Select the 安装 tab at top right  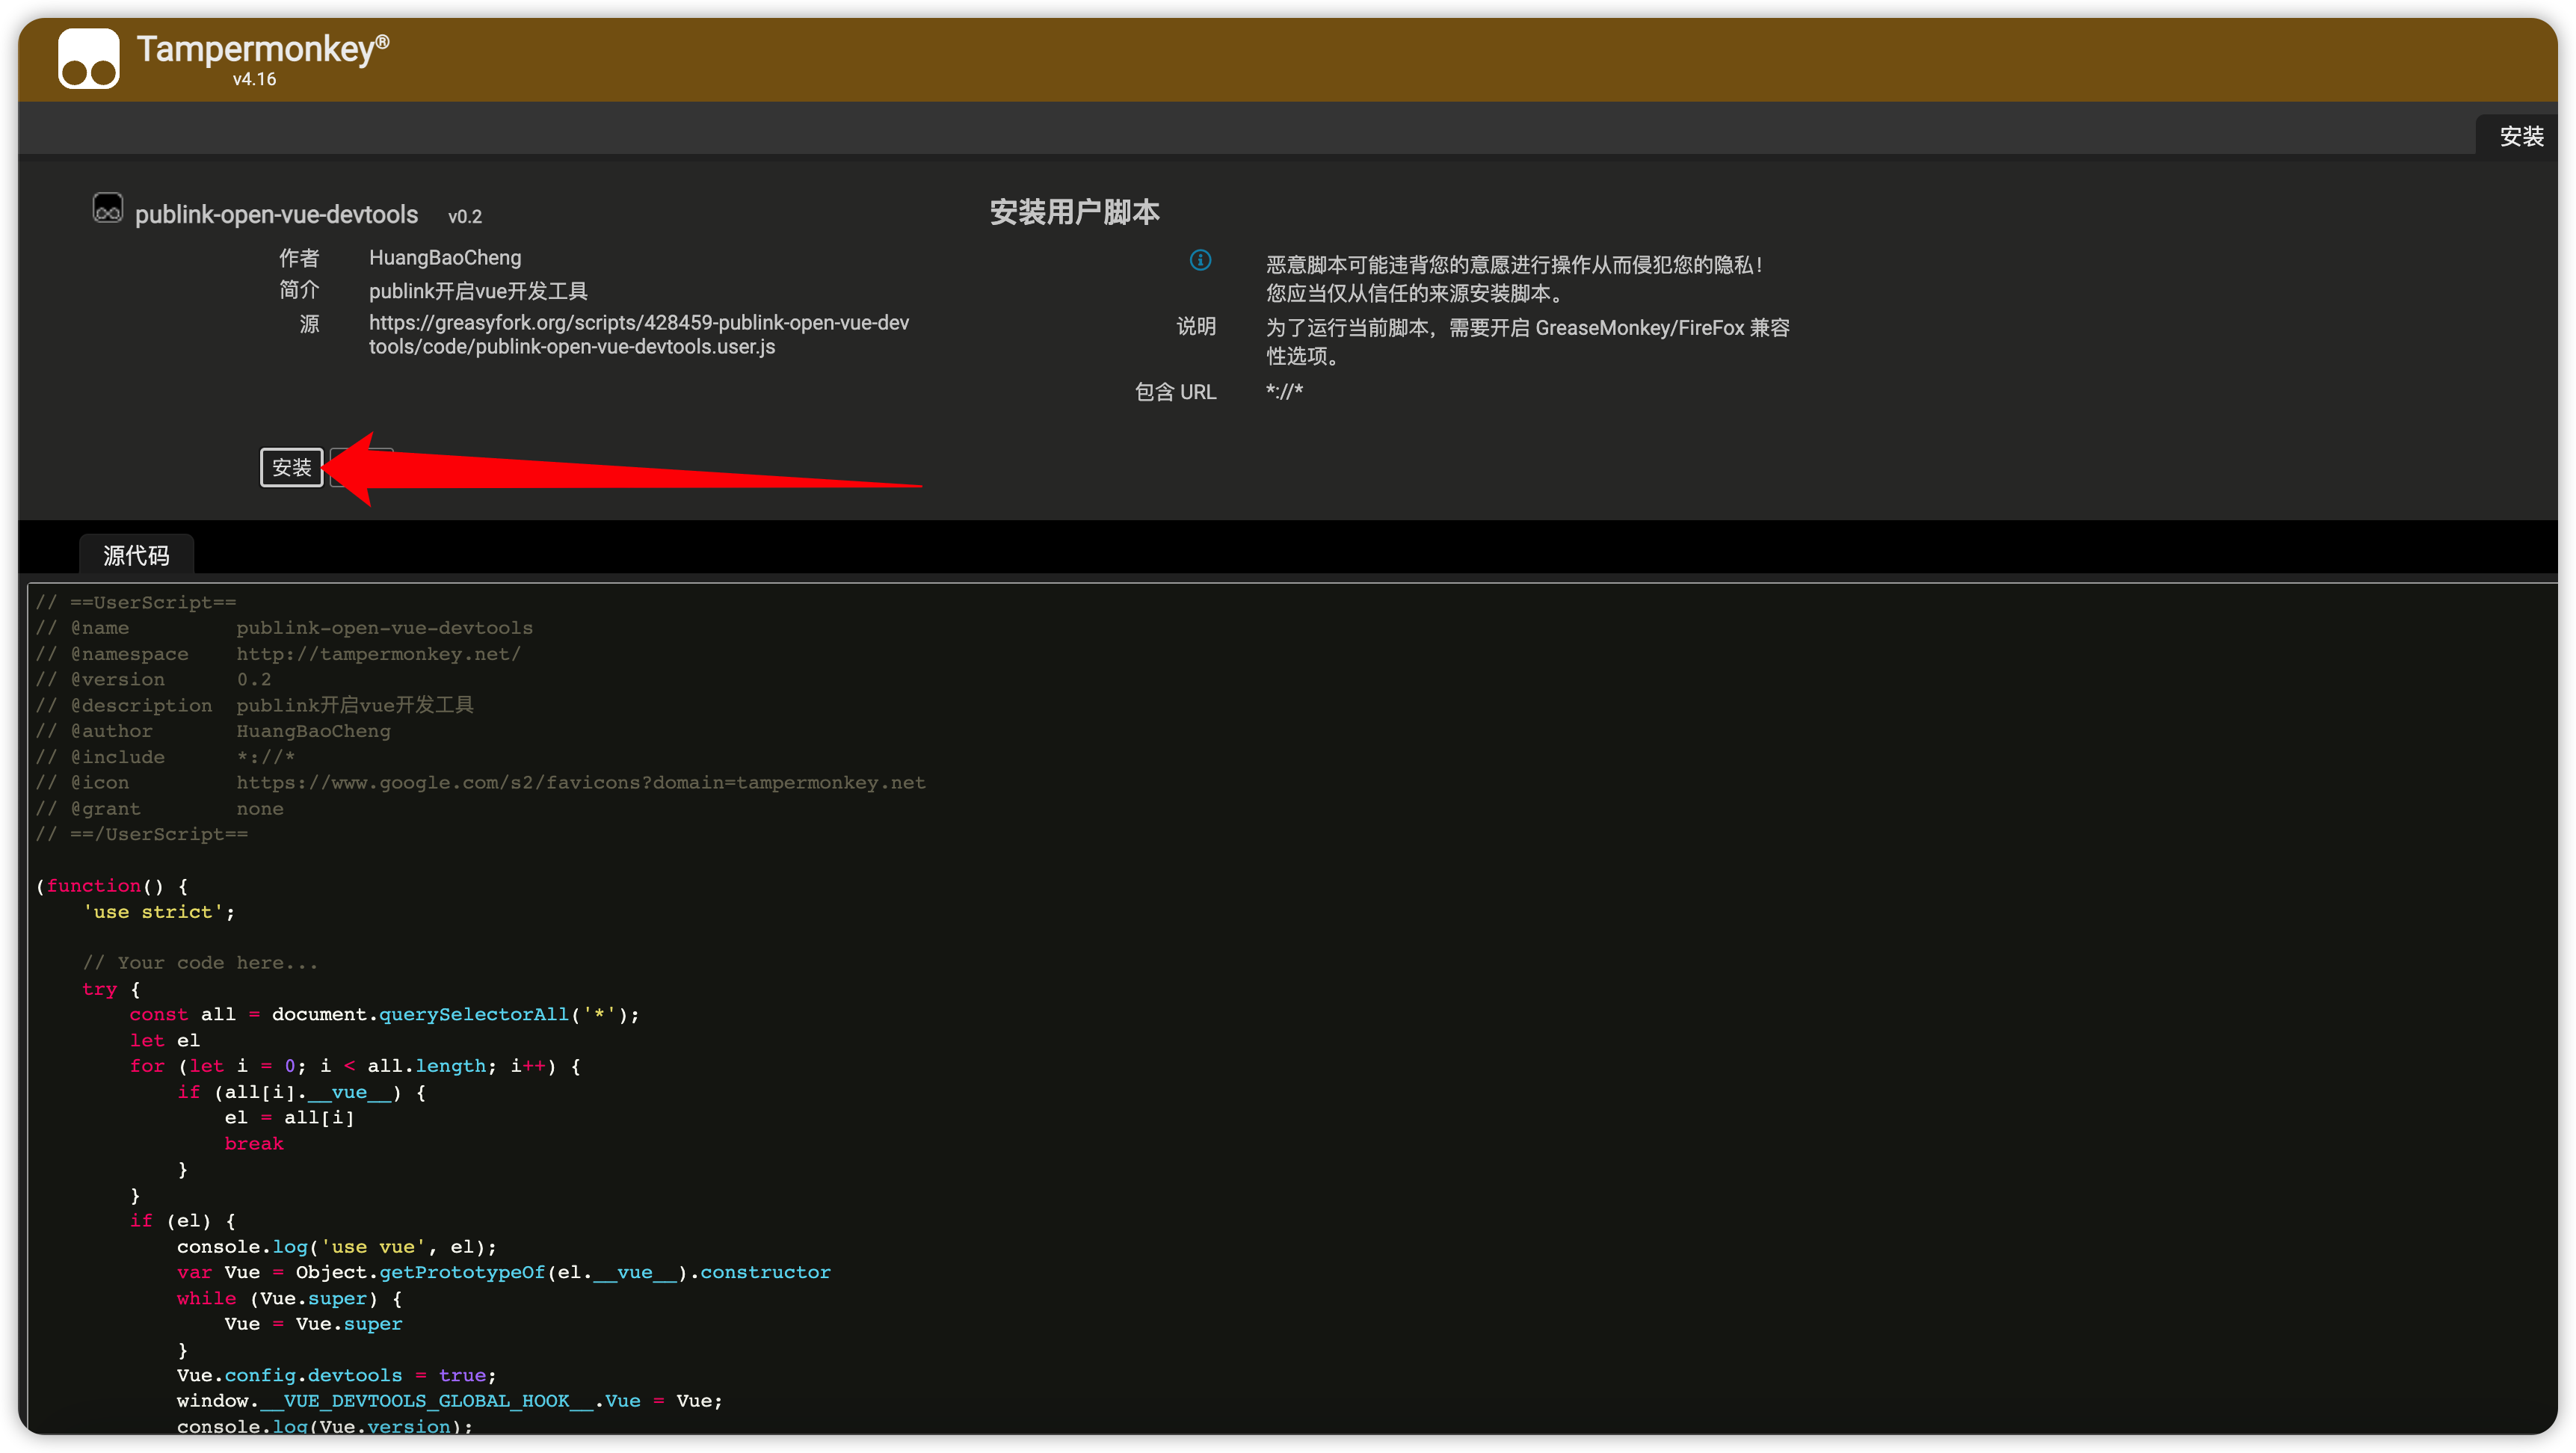tap(2520, 136)
